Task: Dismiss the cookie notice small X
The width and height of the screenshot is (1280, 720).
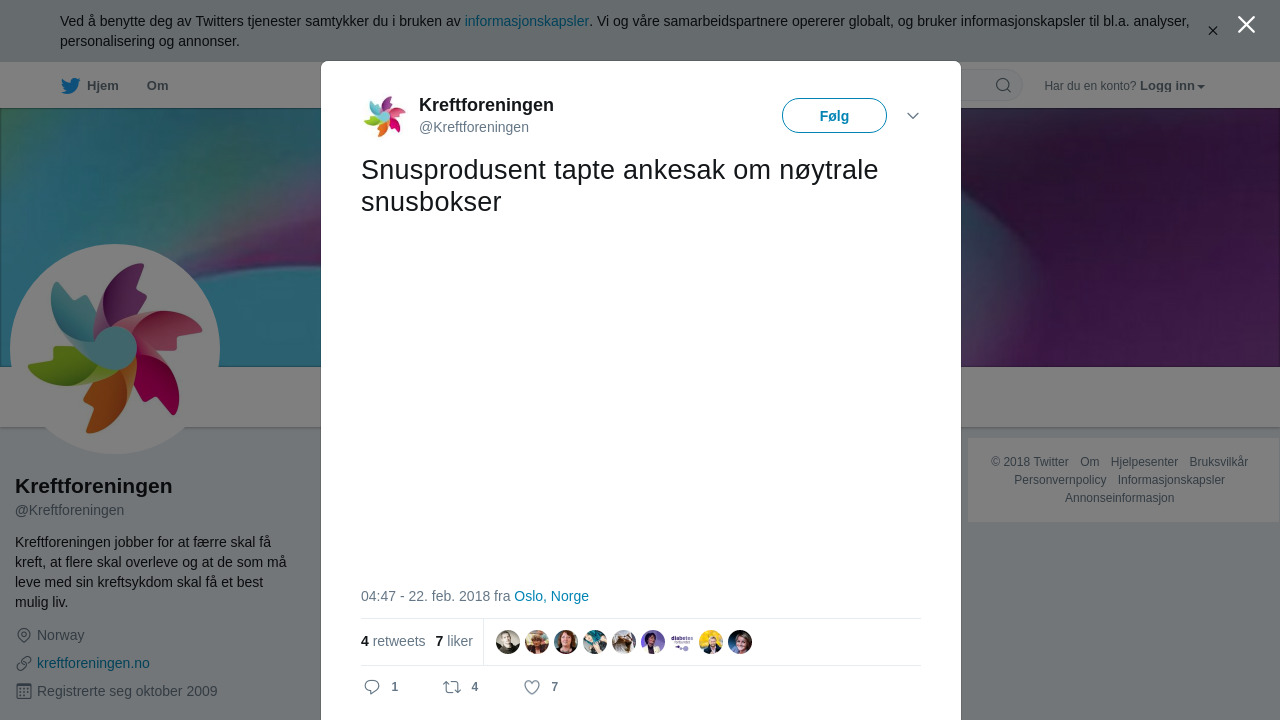Action: click(x=1212, y=31)
